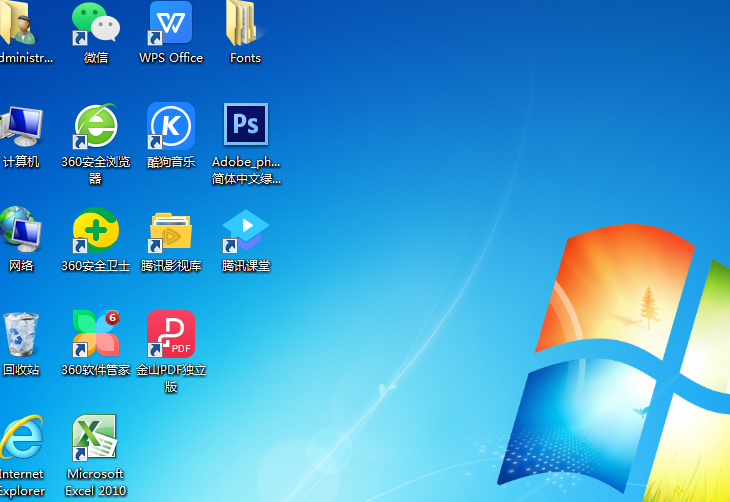Click the "360软件管家" label text

tap(96, 370)
